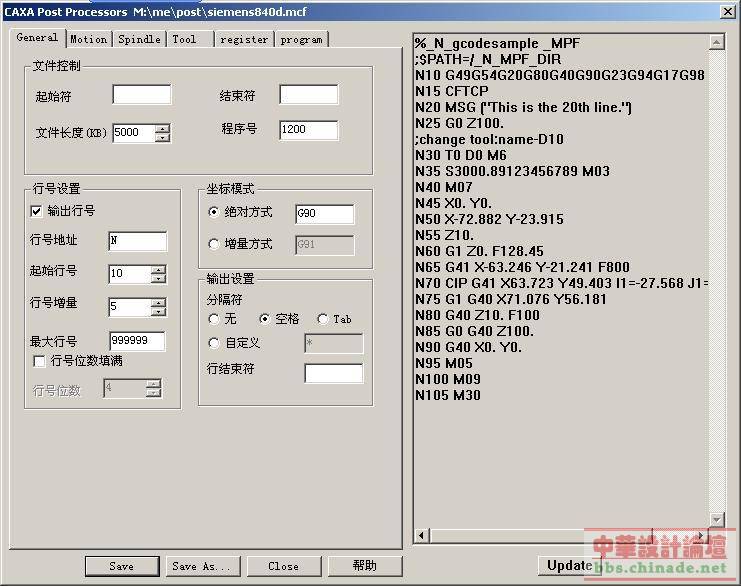Increase 行号增量 with the up arrow

(x=158, y=302)
